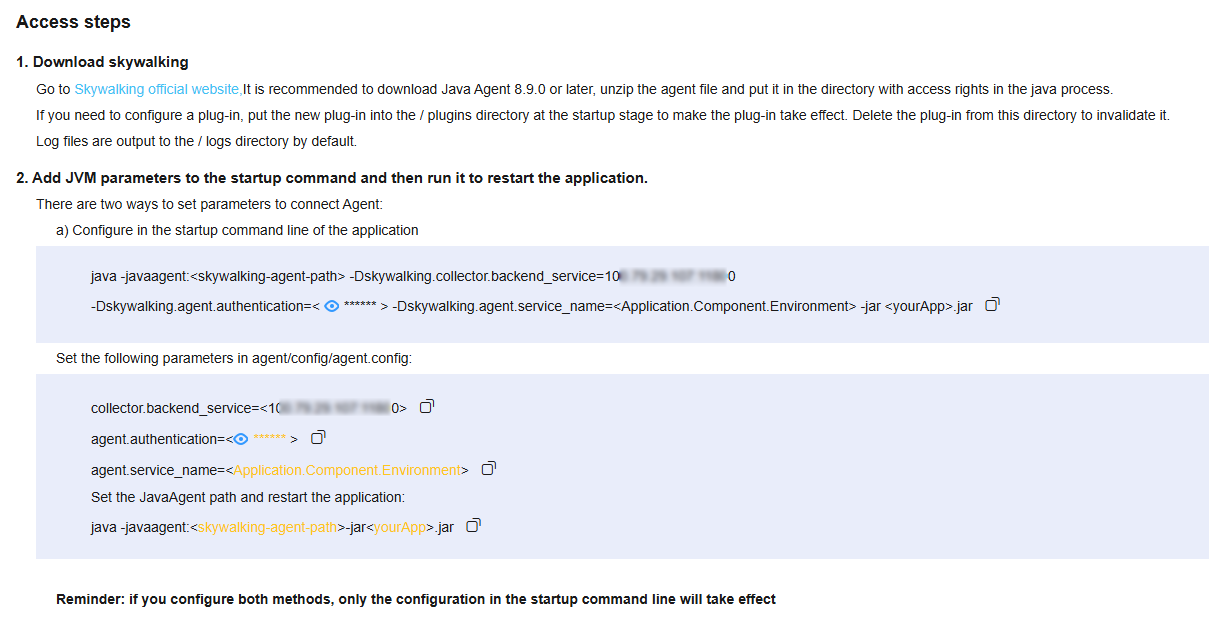
Task: Copy the agent.authentication config line
Action: (319, 438)
